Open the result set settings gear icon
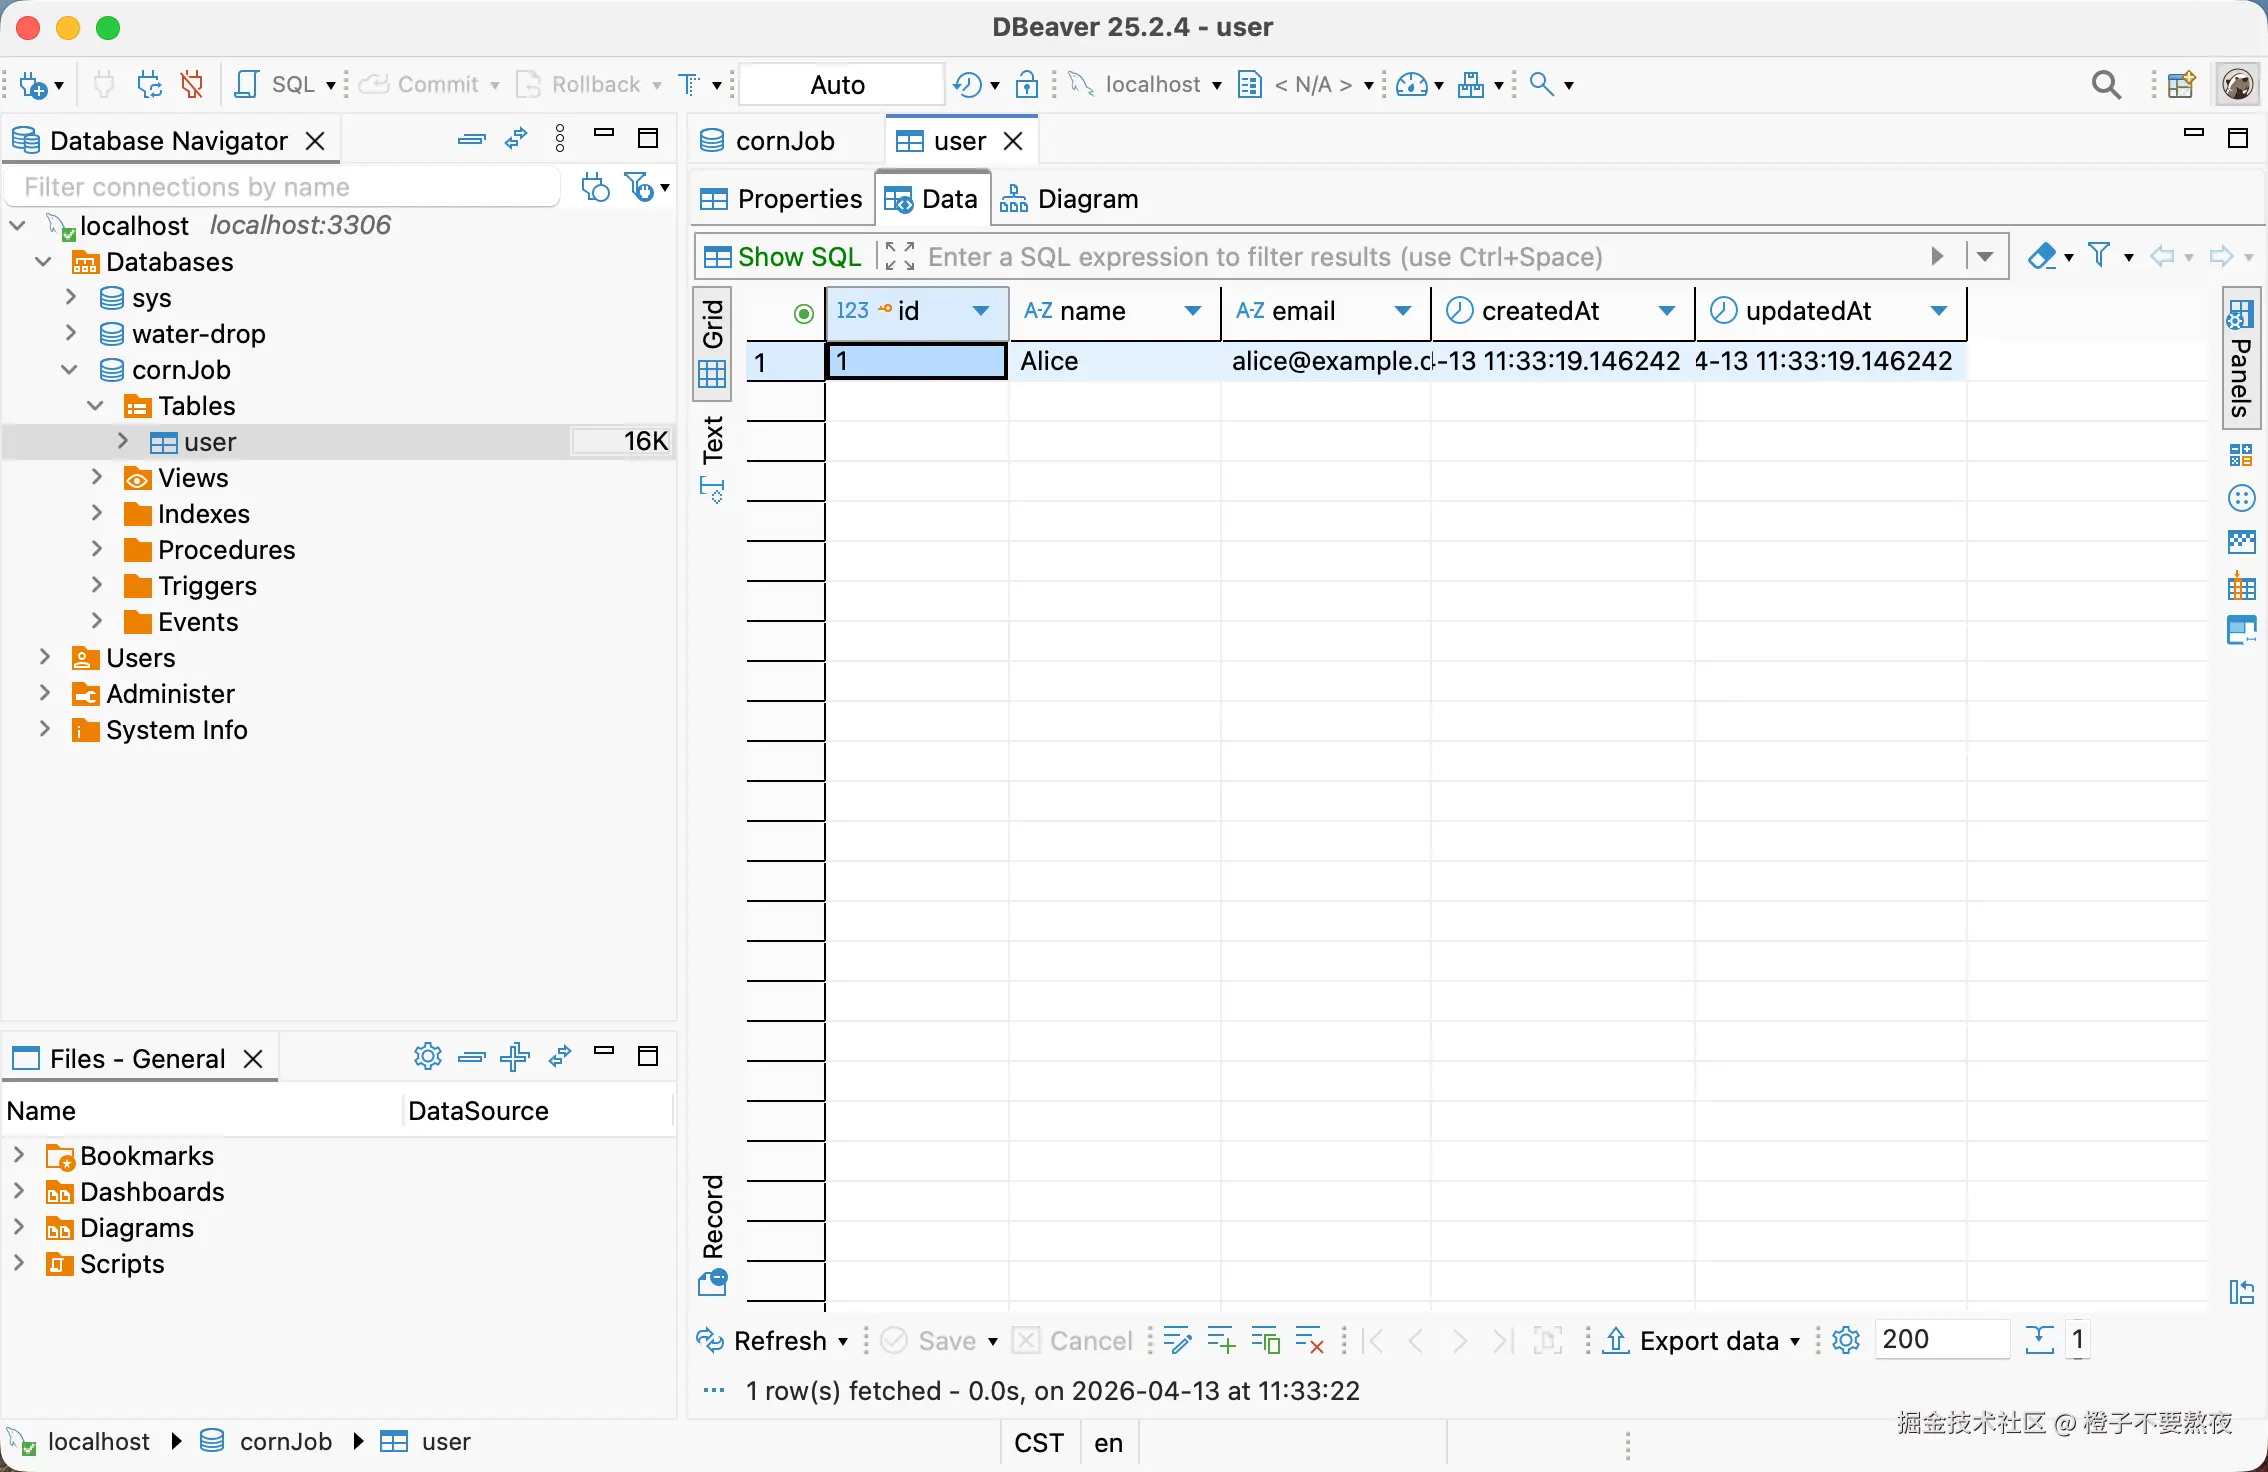The image size is (2268, 1472). [x=1846, y=1340]
